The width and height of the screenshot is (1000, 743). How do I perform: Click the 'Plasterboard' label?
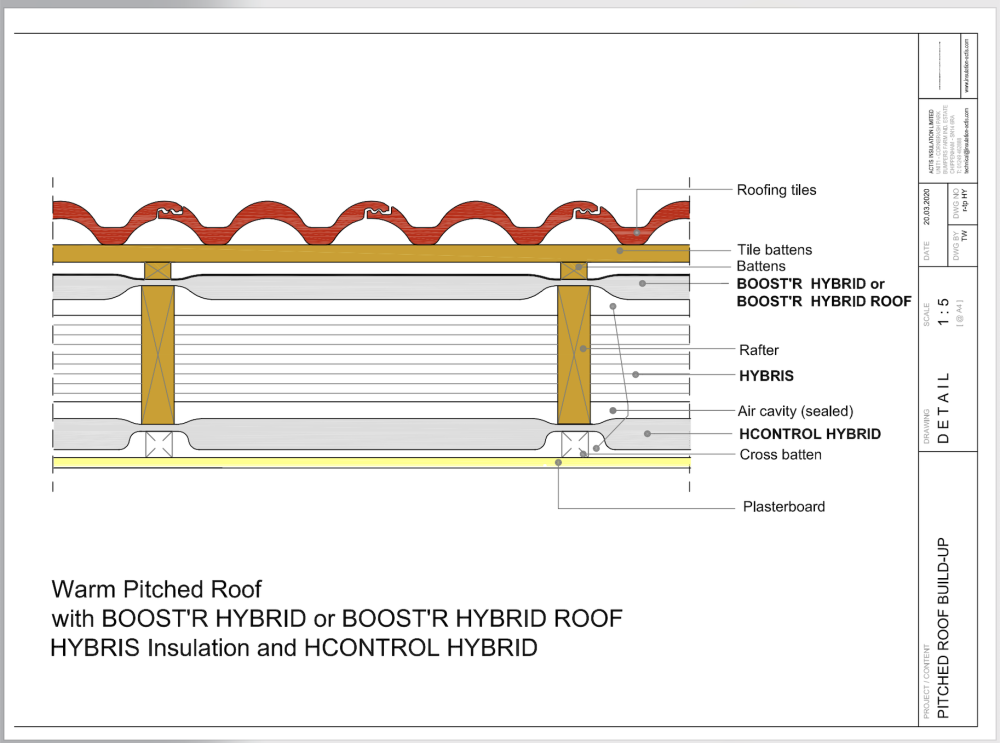784,506
